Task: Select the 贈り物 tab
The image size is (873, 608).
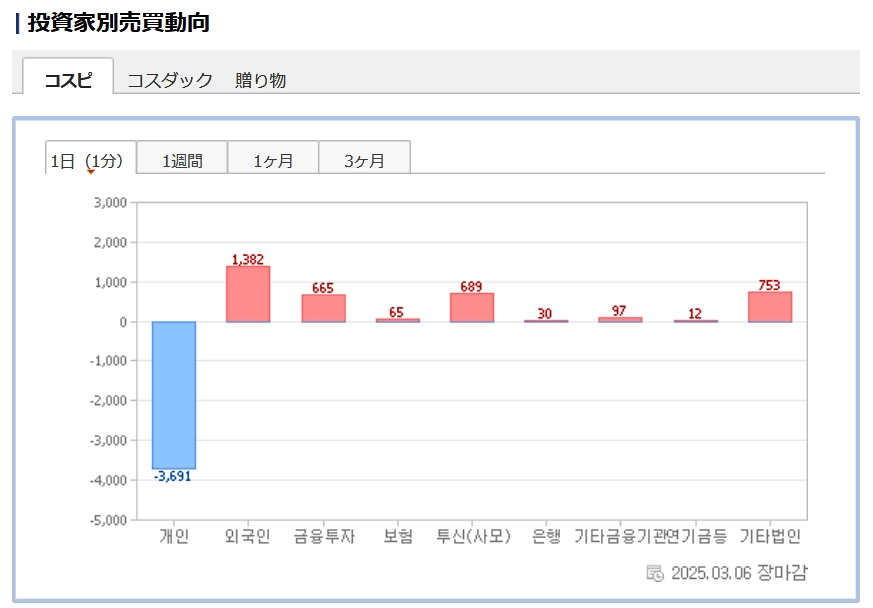Action: pos(261,80)
